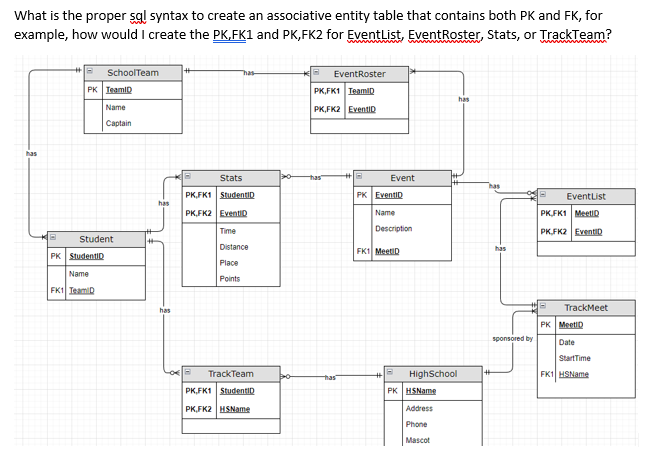Click EventID field in EventRoster table
The image size is (648, 452).
[x=362, y=109]
